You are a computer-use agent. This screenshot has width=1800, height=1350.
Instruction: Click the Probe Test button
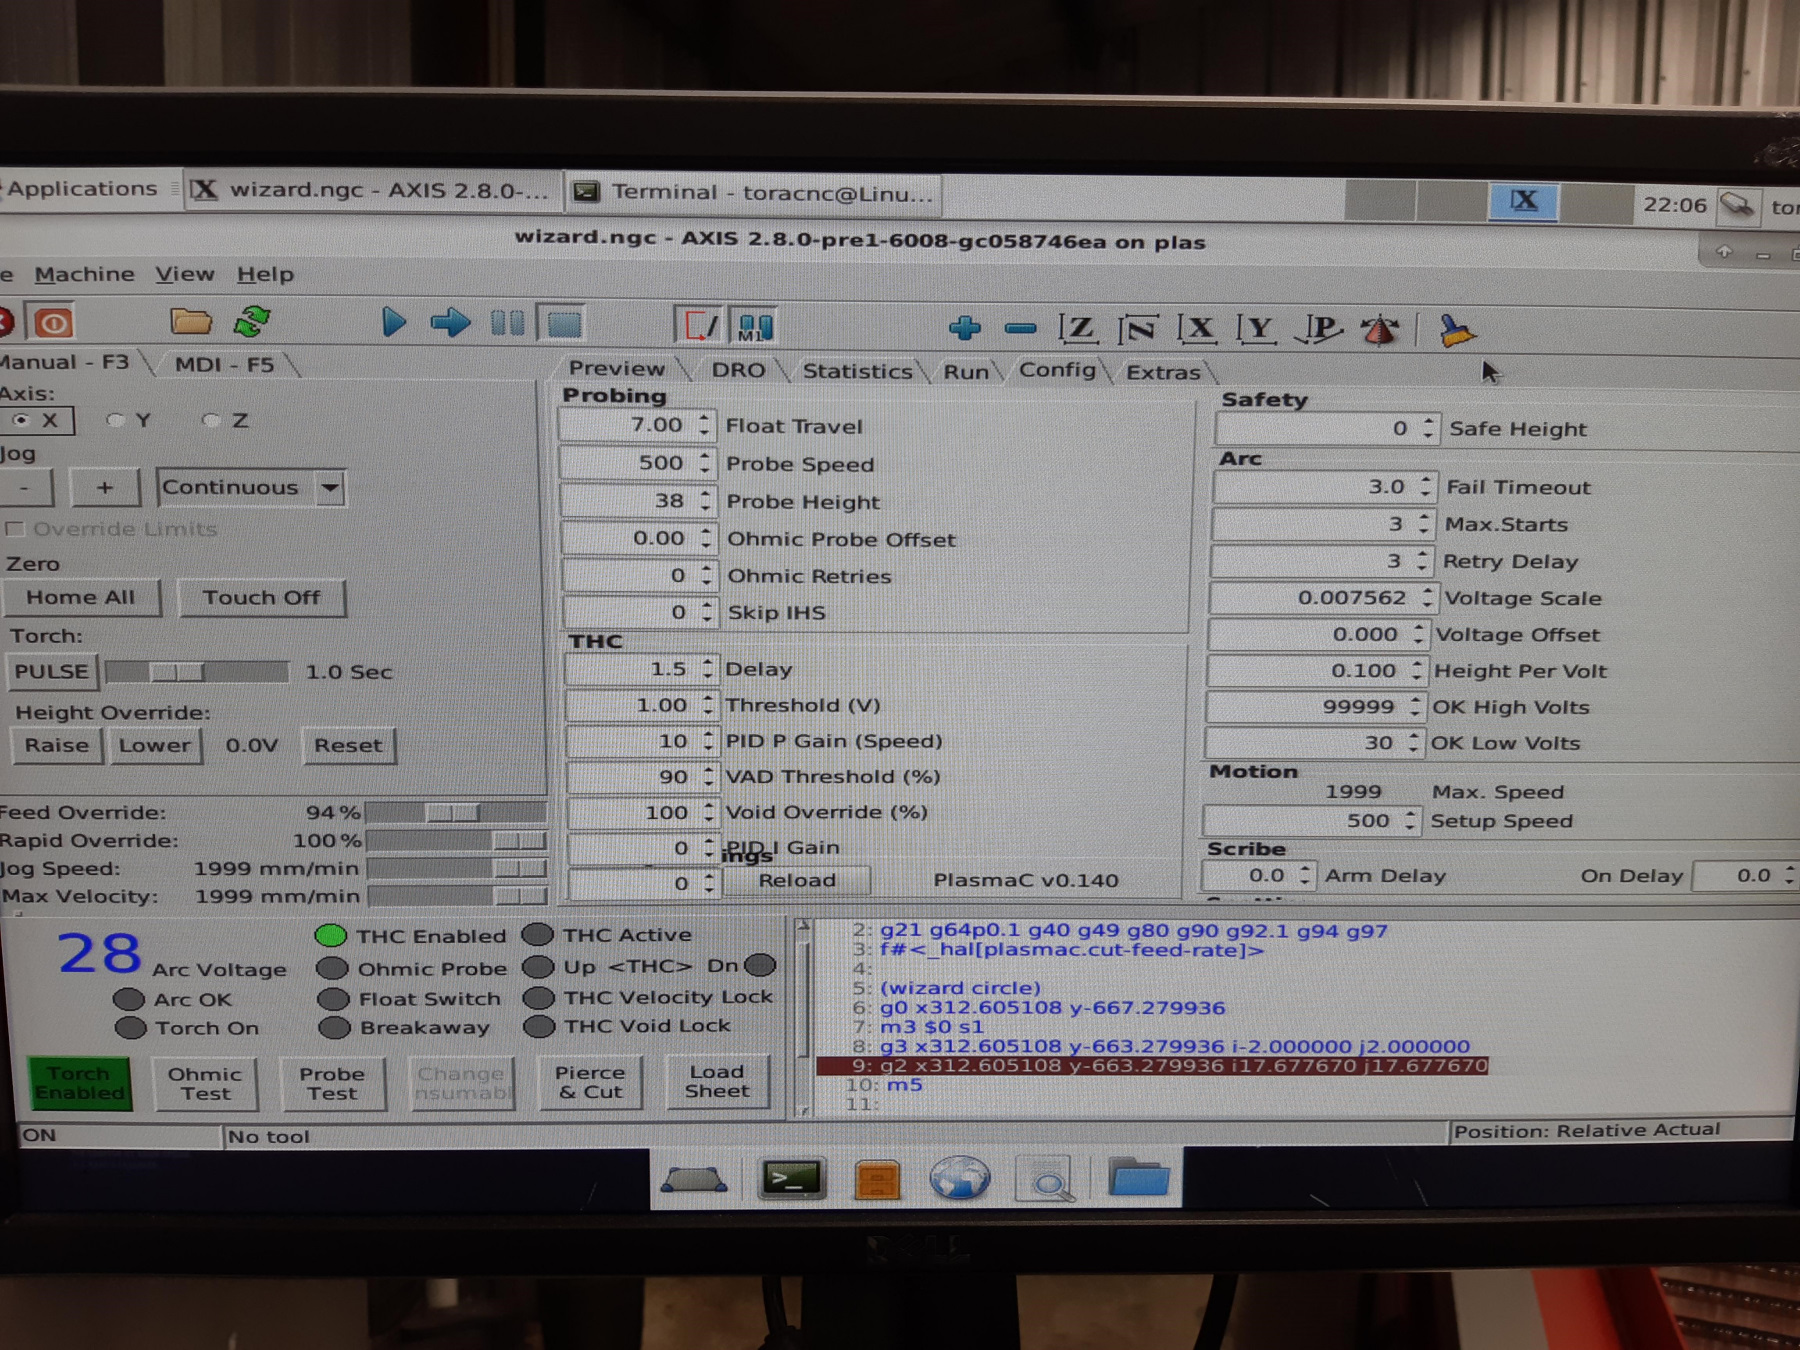[x=332, y=1084]
